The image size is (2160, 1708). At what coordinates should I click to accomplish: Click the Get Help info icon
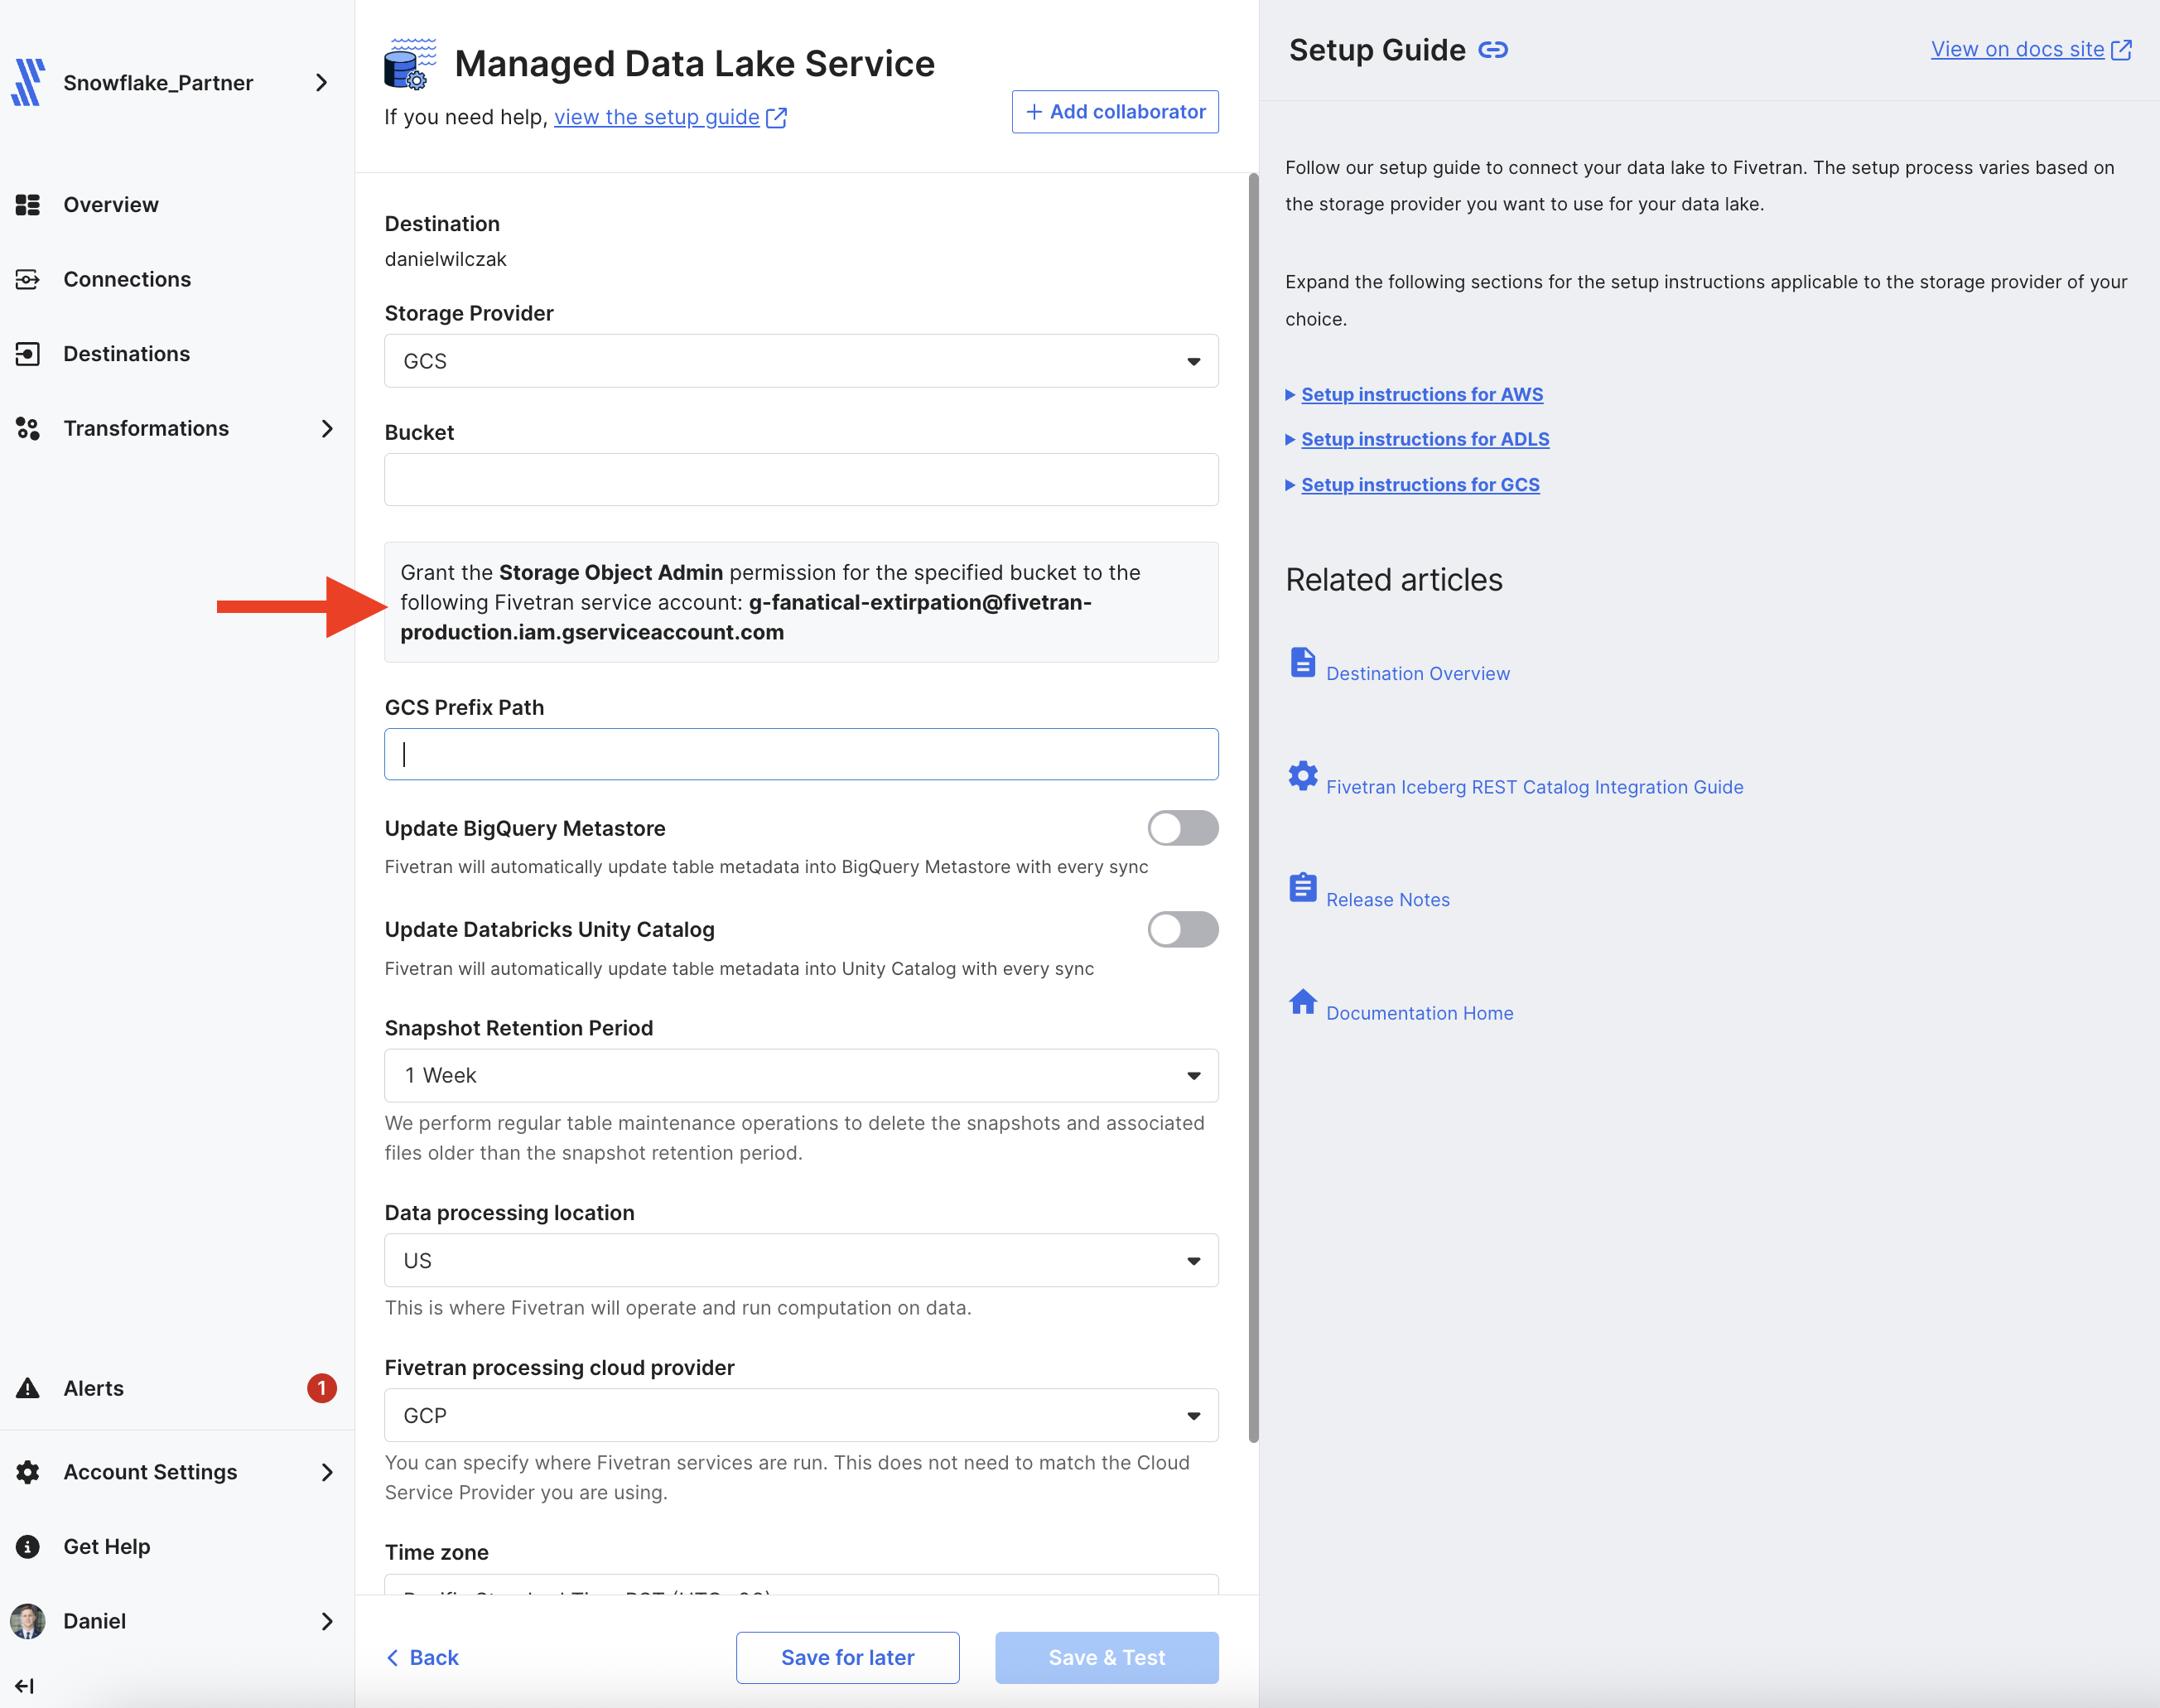click(28, 1547)
